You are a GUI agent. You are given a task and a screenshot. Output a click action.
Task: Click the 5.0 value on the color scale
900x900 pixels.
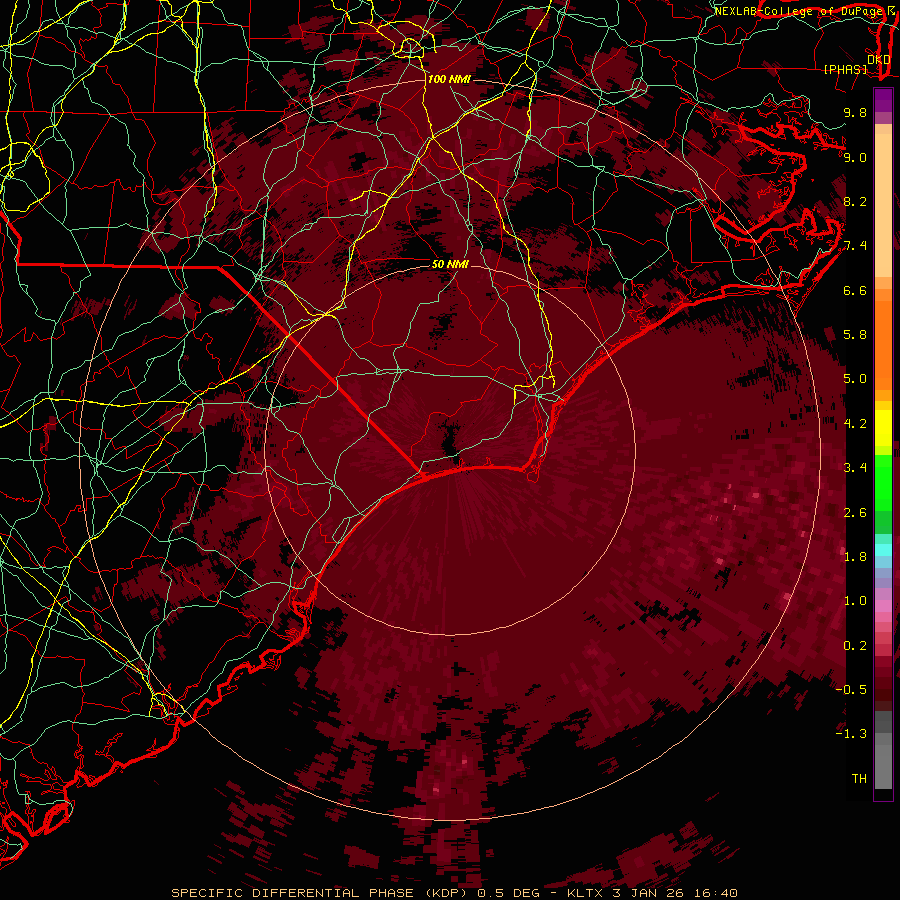point(855,379)
